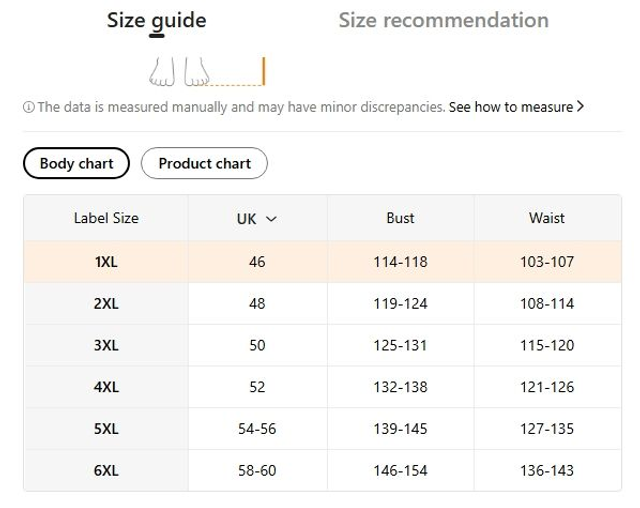Click the 3XL label size cell

[x=106, y=345]
